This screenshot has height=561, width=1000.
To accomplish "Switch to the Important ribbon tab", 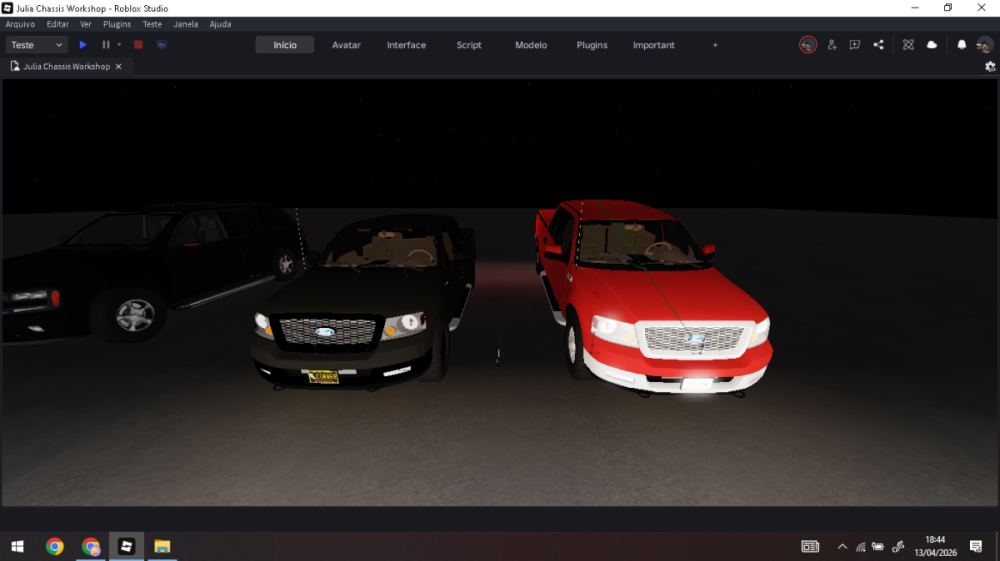I will point(654,45).
